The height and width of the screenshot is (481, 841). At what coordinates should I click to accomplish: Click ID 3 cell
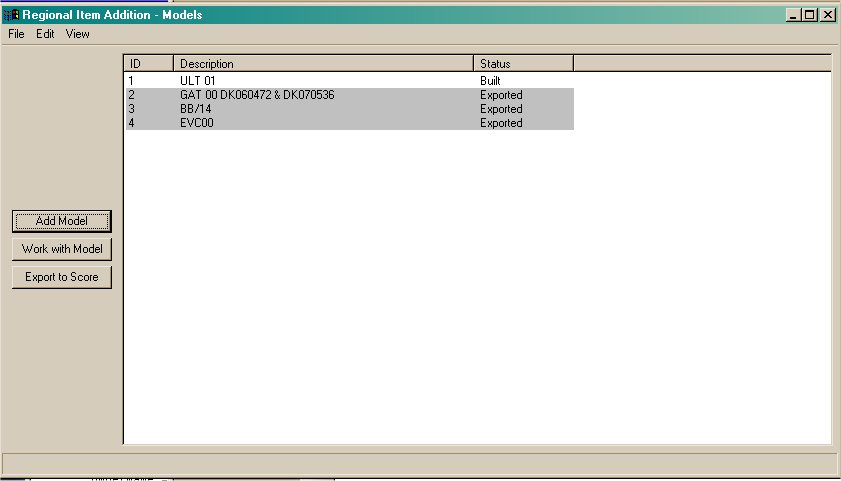point(131,109)
